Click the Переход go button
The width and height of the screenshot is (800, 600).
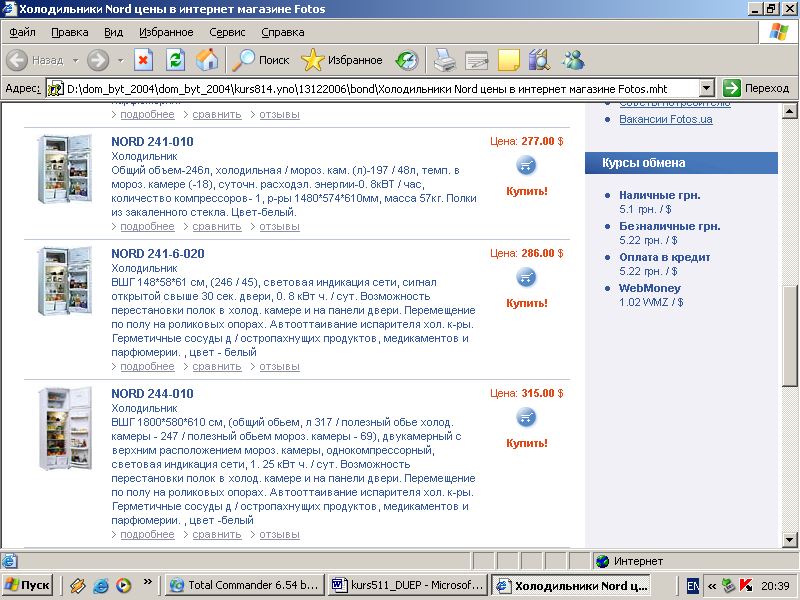coord(757,88)
